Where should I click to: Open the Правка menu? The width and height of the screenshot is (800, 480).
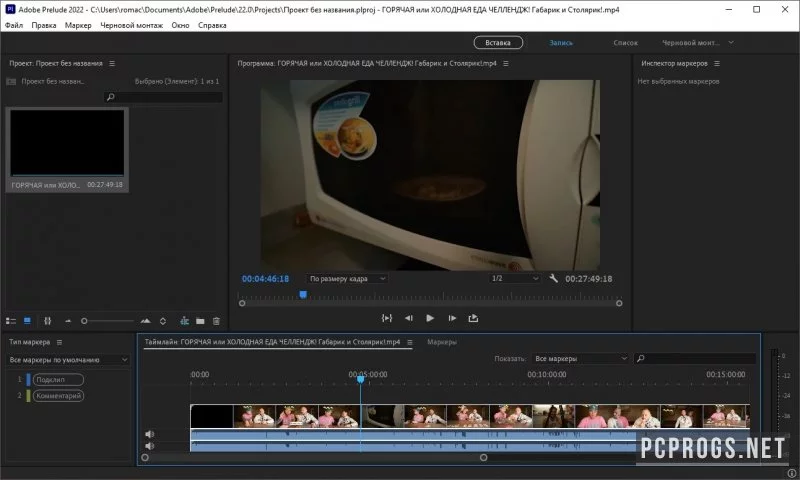coord(44,25)
